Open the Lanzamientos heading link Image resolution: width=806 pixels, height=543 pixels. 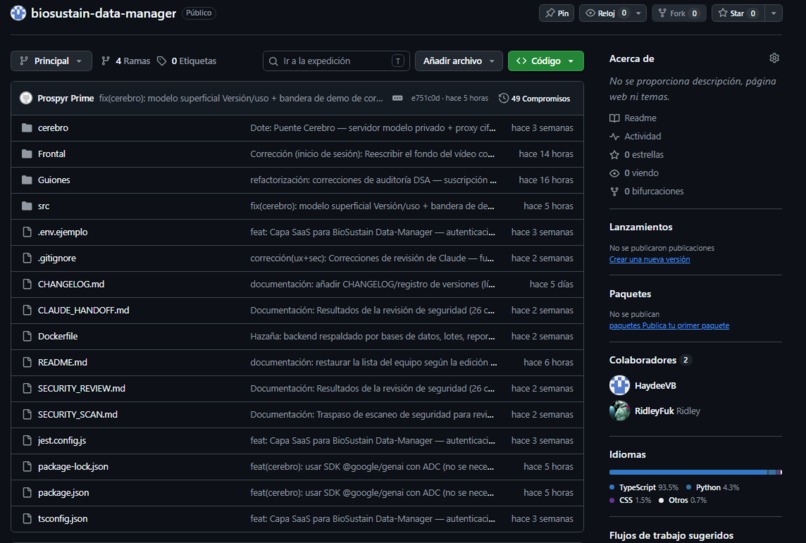[x=640, y=227]
